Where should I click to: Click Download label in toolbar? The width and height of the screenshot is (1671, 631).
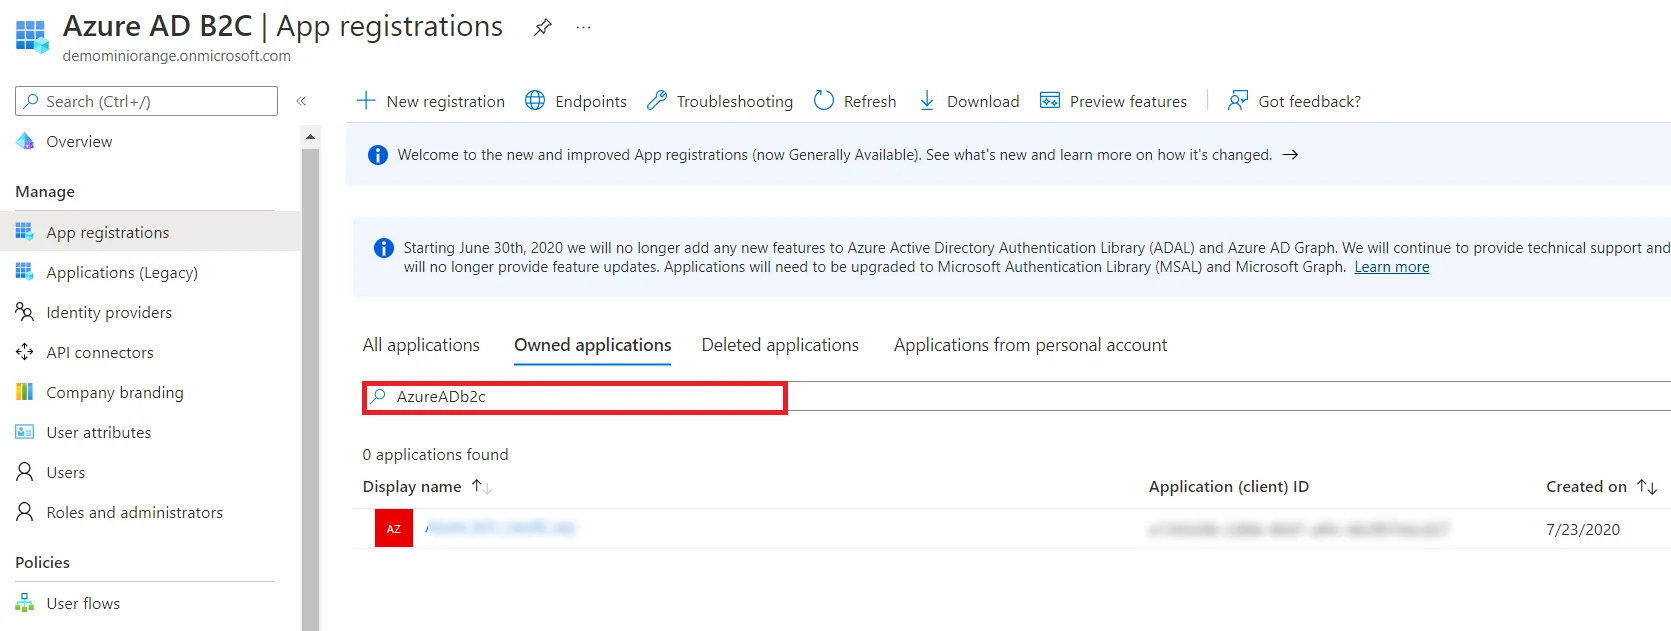click(x=983, y=101)
